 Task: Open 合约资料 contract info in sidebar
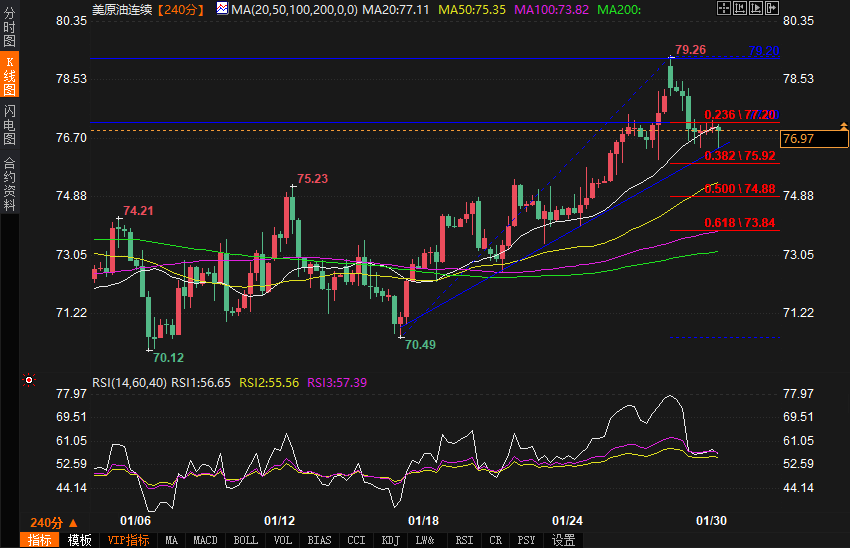click(x=9, y=183)
